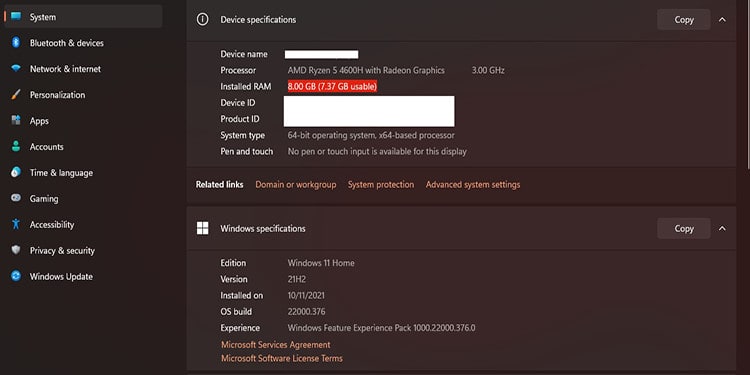Screen dimensions: 750x375
Task: Click the info icon beside Device specifications
Action: click(x=203, y=20)
